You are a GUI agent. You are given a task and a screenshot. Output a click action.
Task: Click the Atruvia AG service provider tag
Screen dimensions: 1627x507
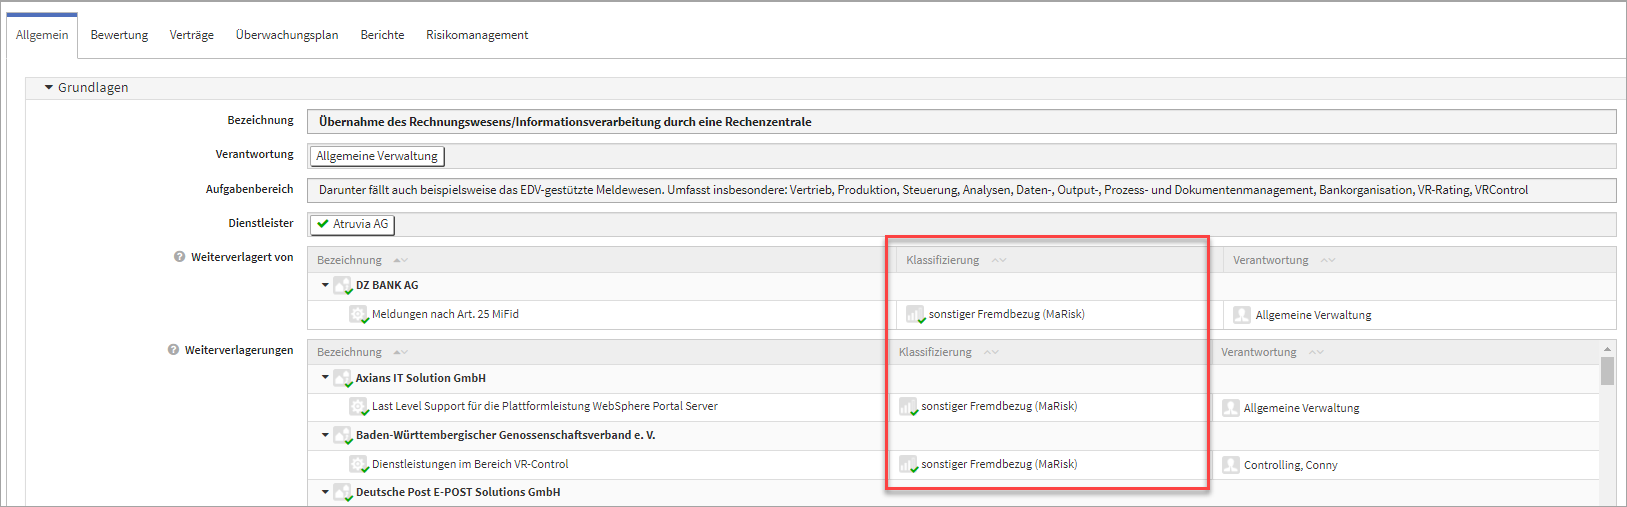pos(352,224)
